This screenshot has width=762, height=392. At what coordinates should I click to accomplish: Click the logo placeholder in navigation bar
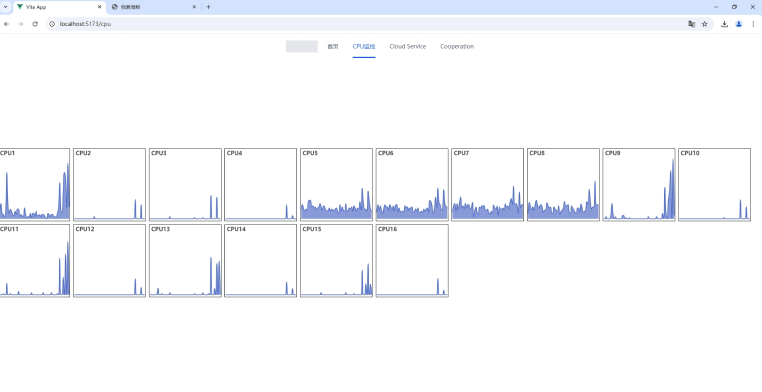coord(302,47)
